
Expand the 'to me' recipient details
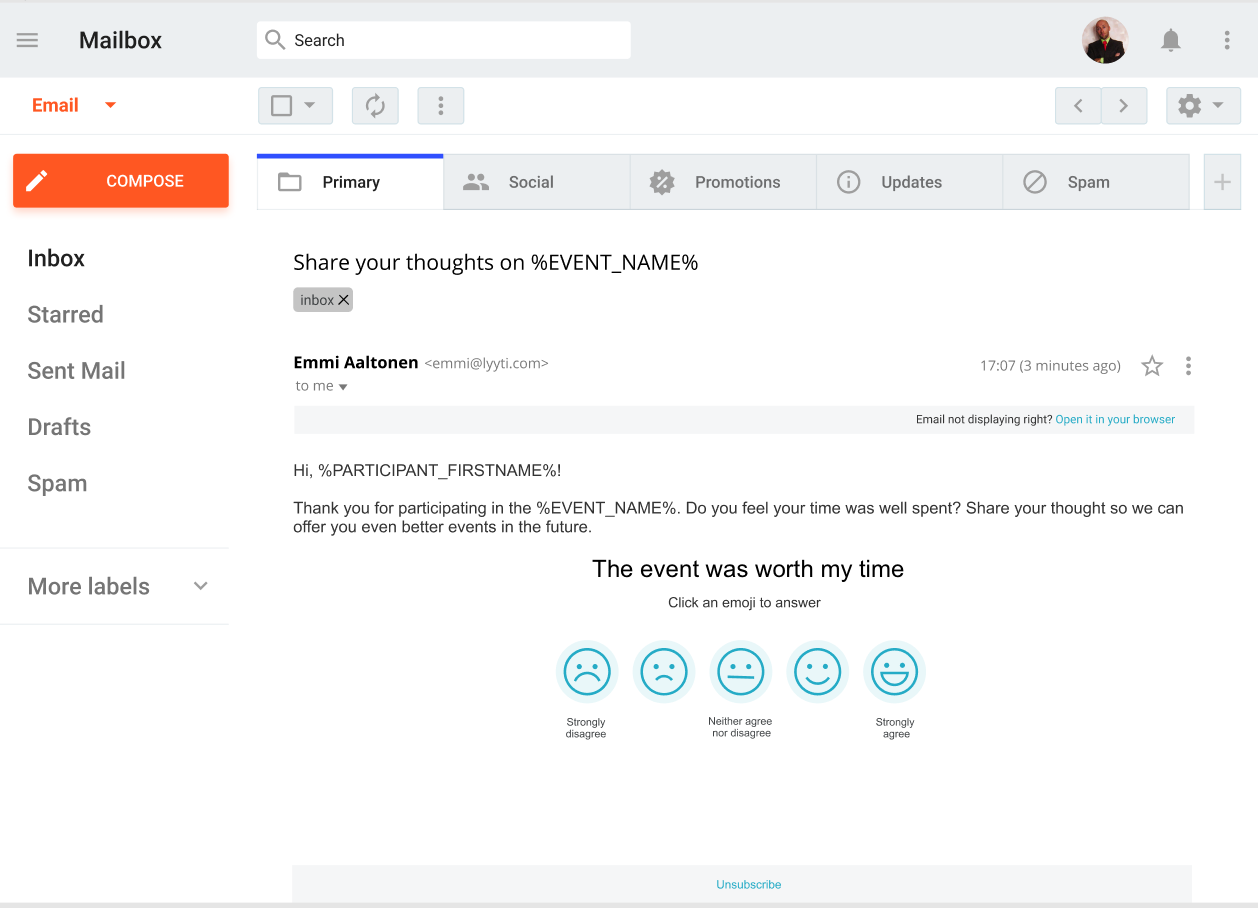344,386
